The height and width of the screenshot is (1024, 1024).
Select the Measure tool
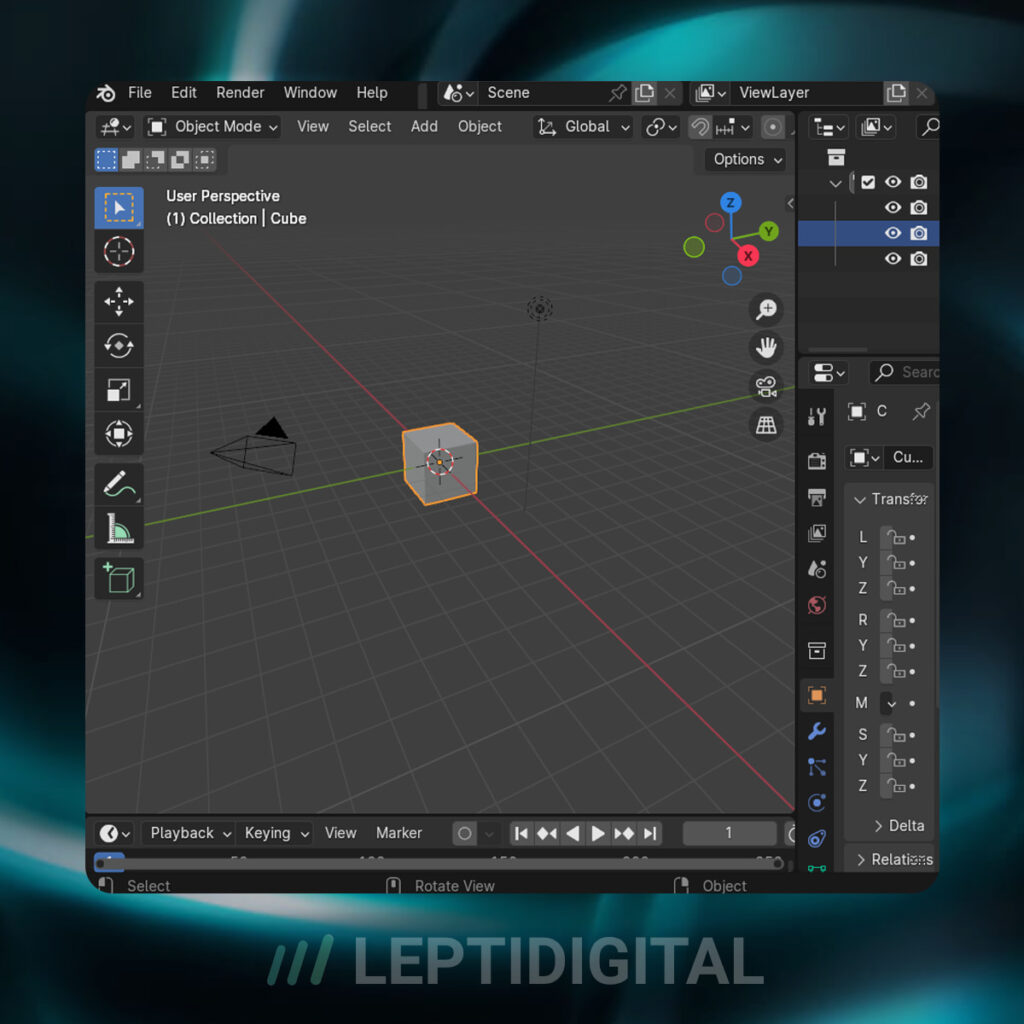point(119,528)
